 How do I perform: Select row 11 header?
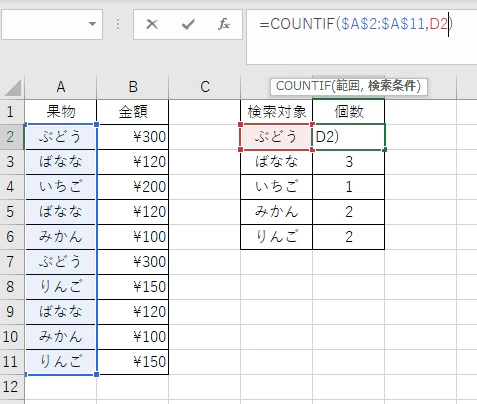click(x=12, y=362)
